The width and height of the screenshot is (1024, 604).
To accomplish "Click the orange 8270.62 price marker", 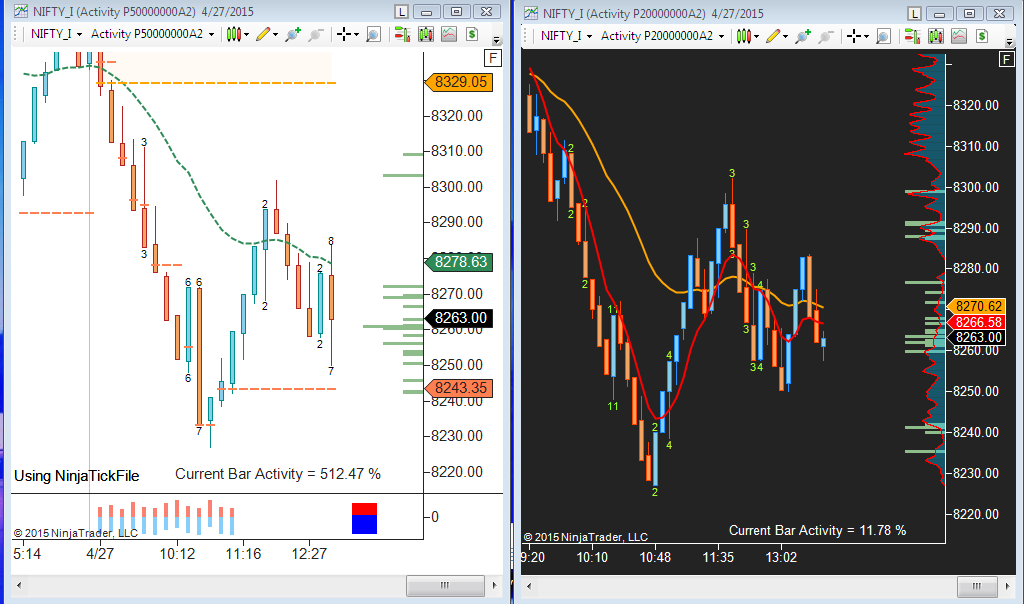I will (x=976, y=306).
